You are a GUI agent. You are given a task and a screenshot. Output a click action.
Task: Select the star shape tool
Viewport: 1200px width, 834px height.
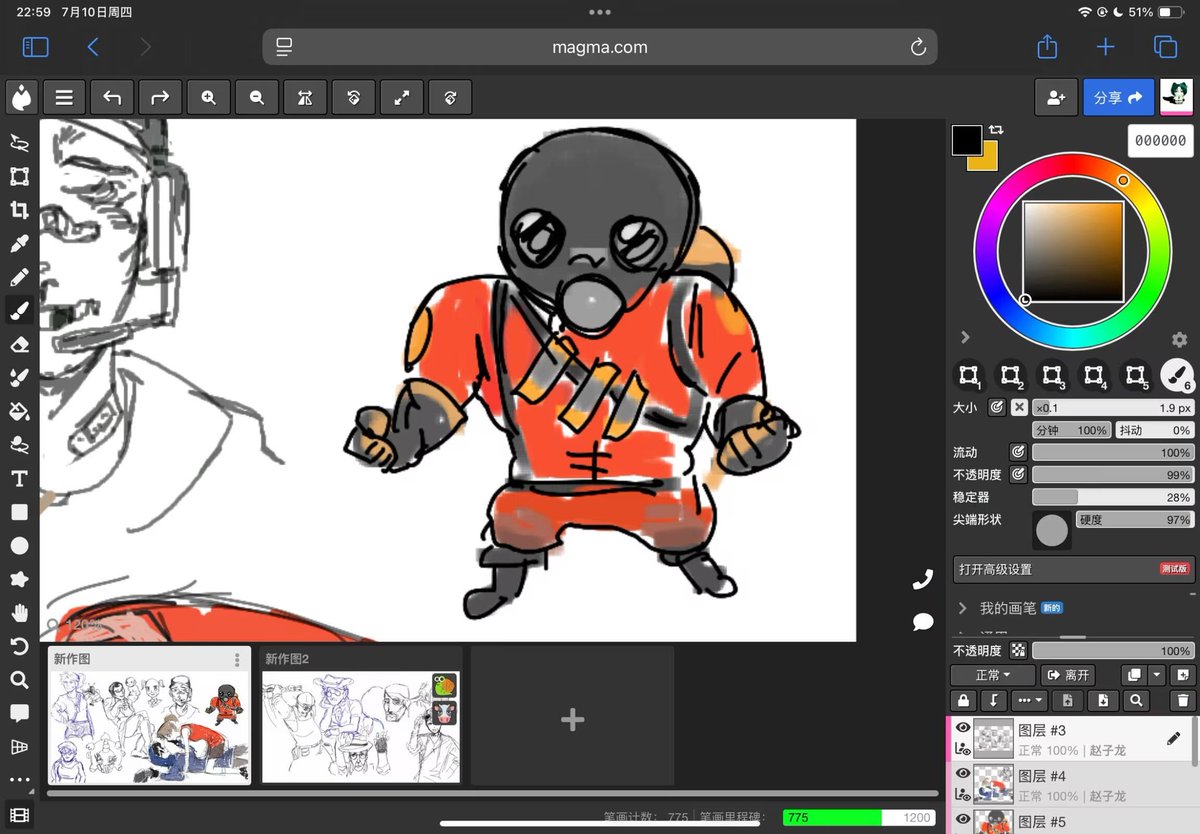click(19, 579)
